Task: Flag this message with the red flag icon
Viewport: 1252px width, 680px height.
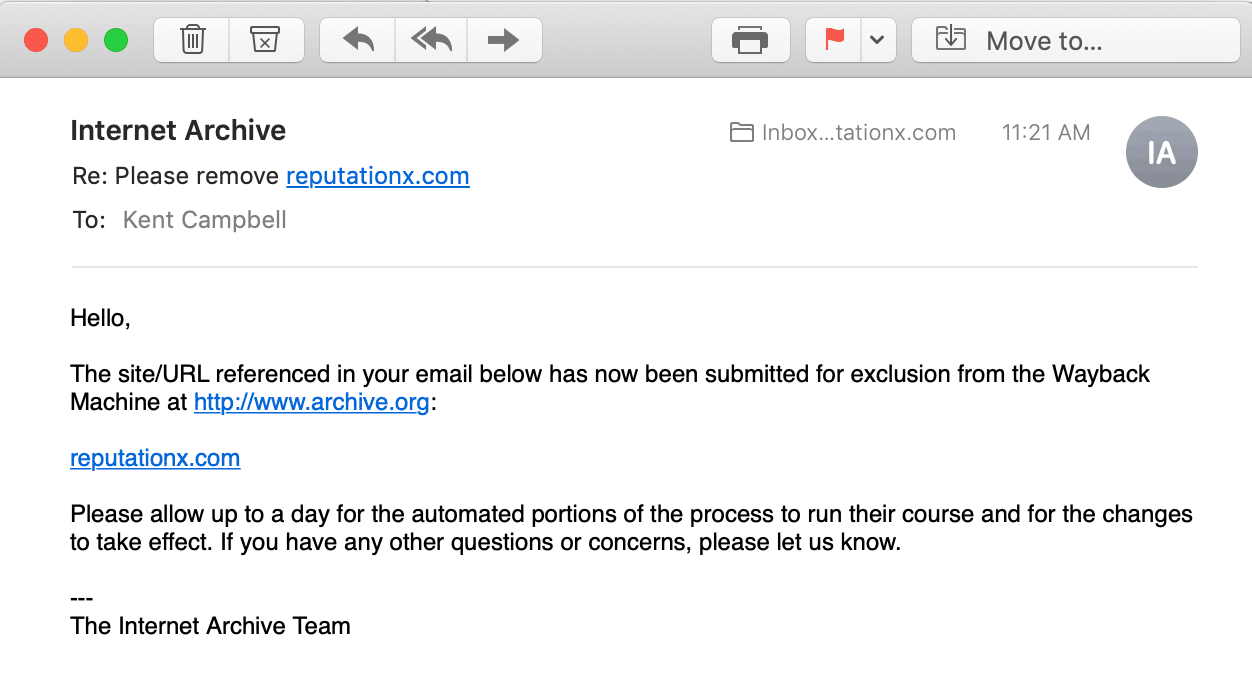Action: (832, 39)
